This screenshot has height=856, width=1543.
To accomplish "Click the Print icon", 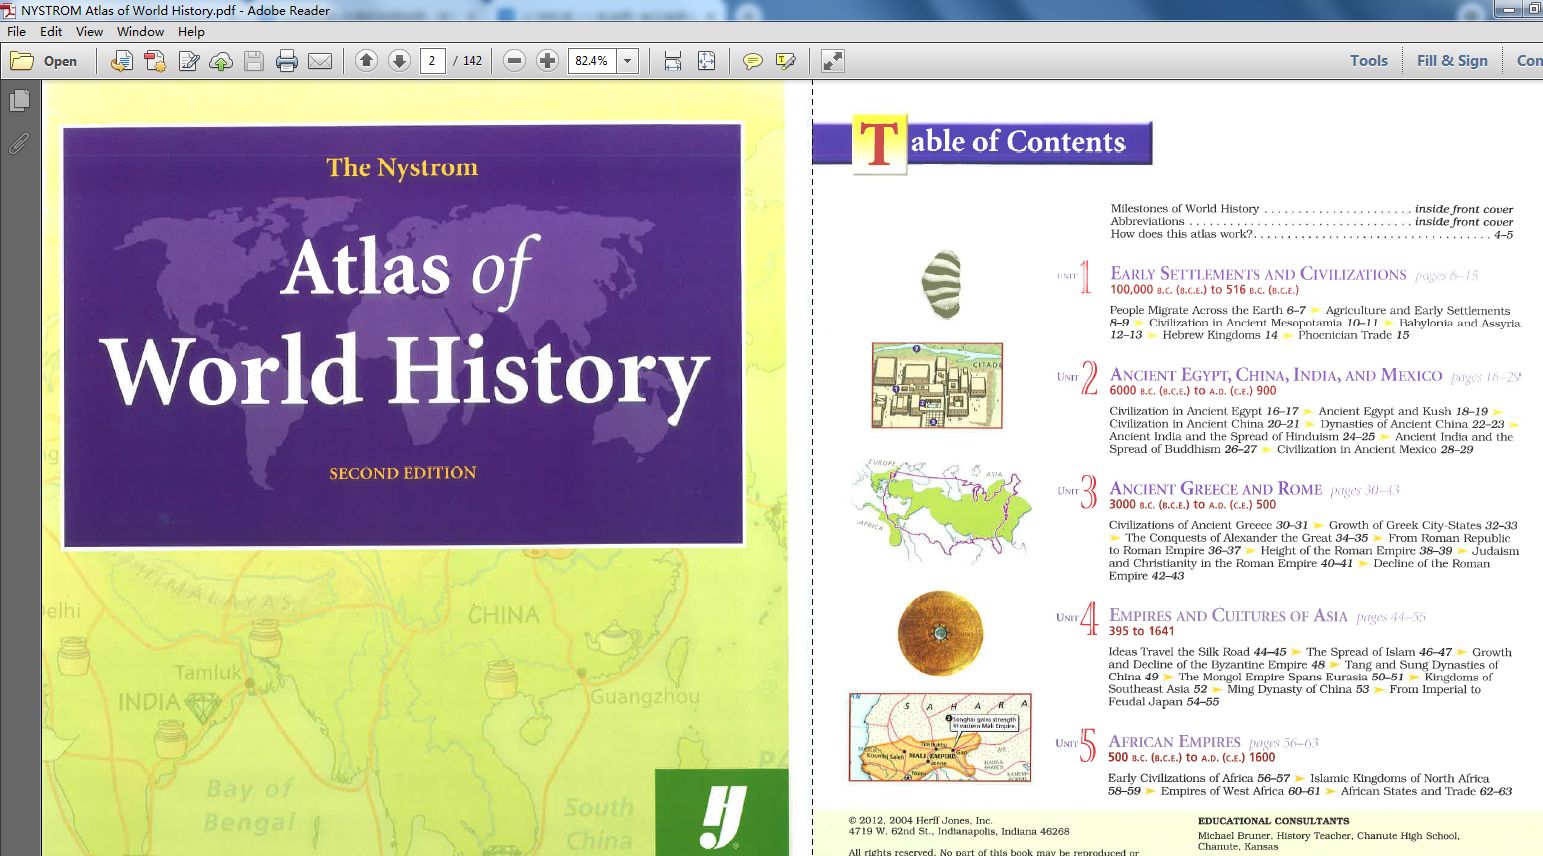I will coord(287,61).
